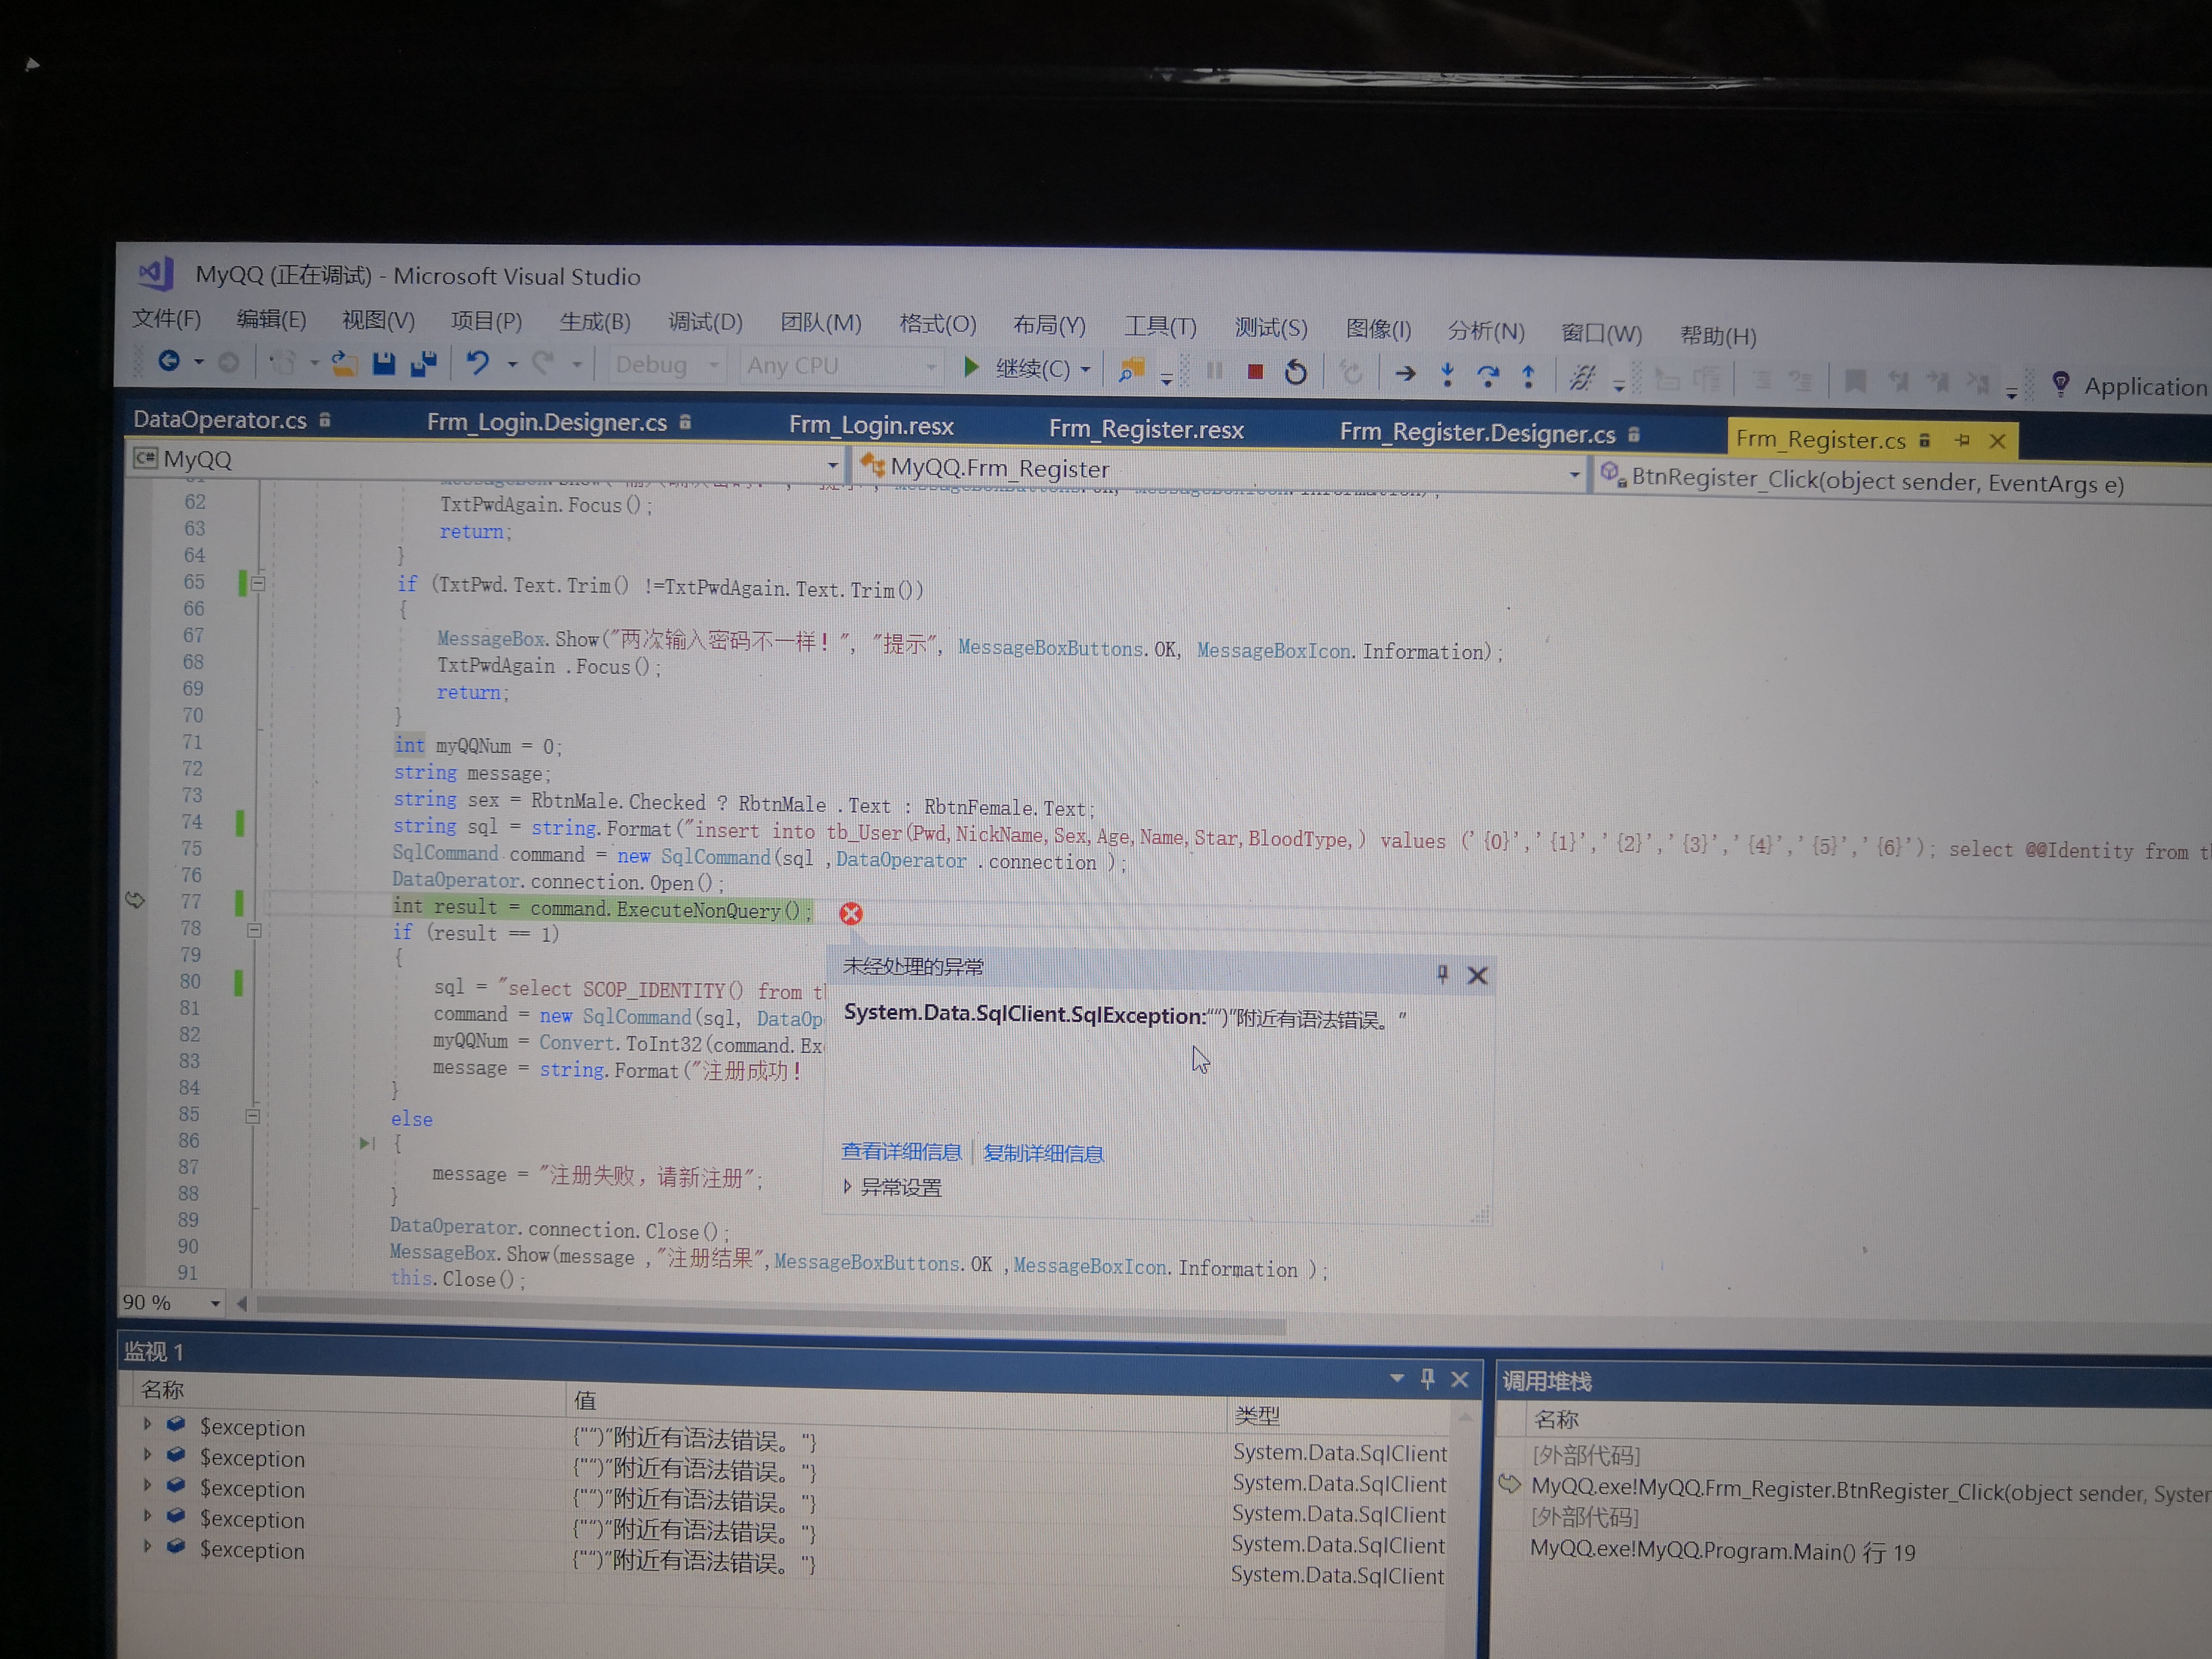
Task: Click the step out icon
Action: (x=1528, y=376)
